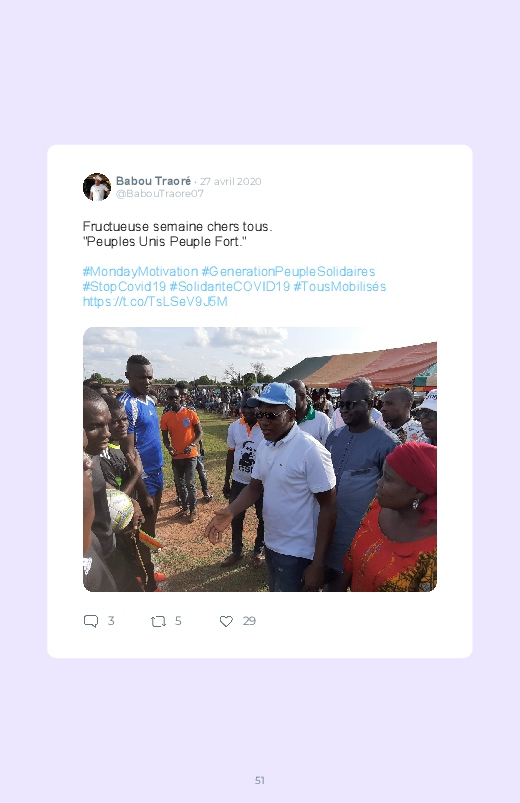Click the reply count of 3
The image size is (520, 803).
pos(111,621)
